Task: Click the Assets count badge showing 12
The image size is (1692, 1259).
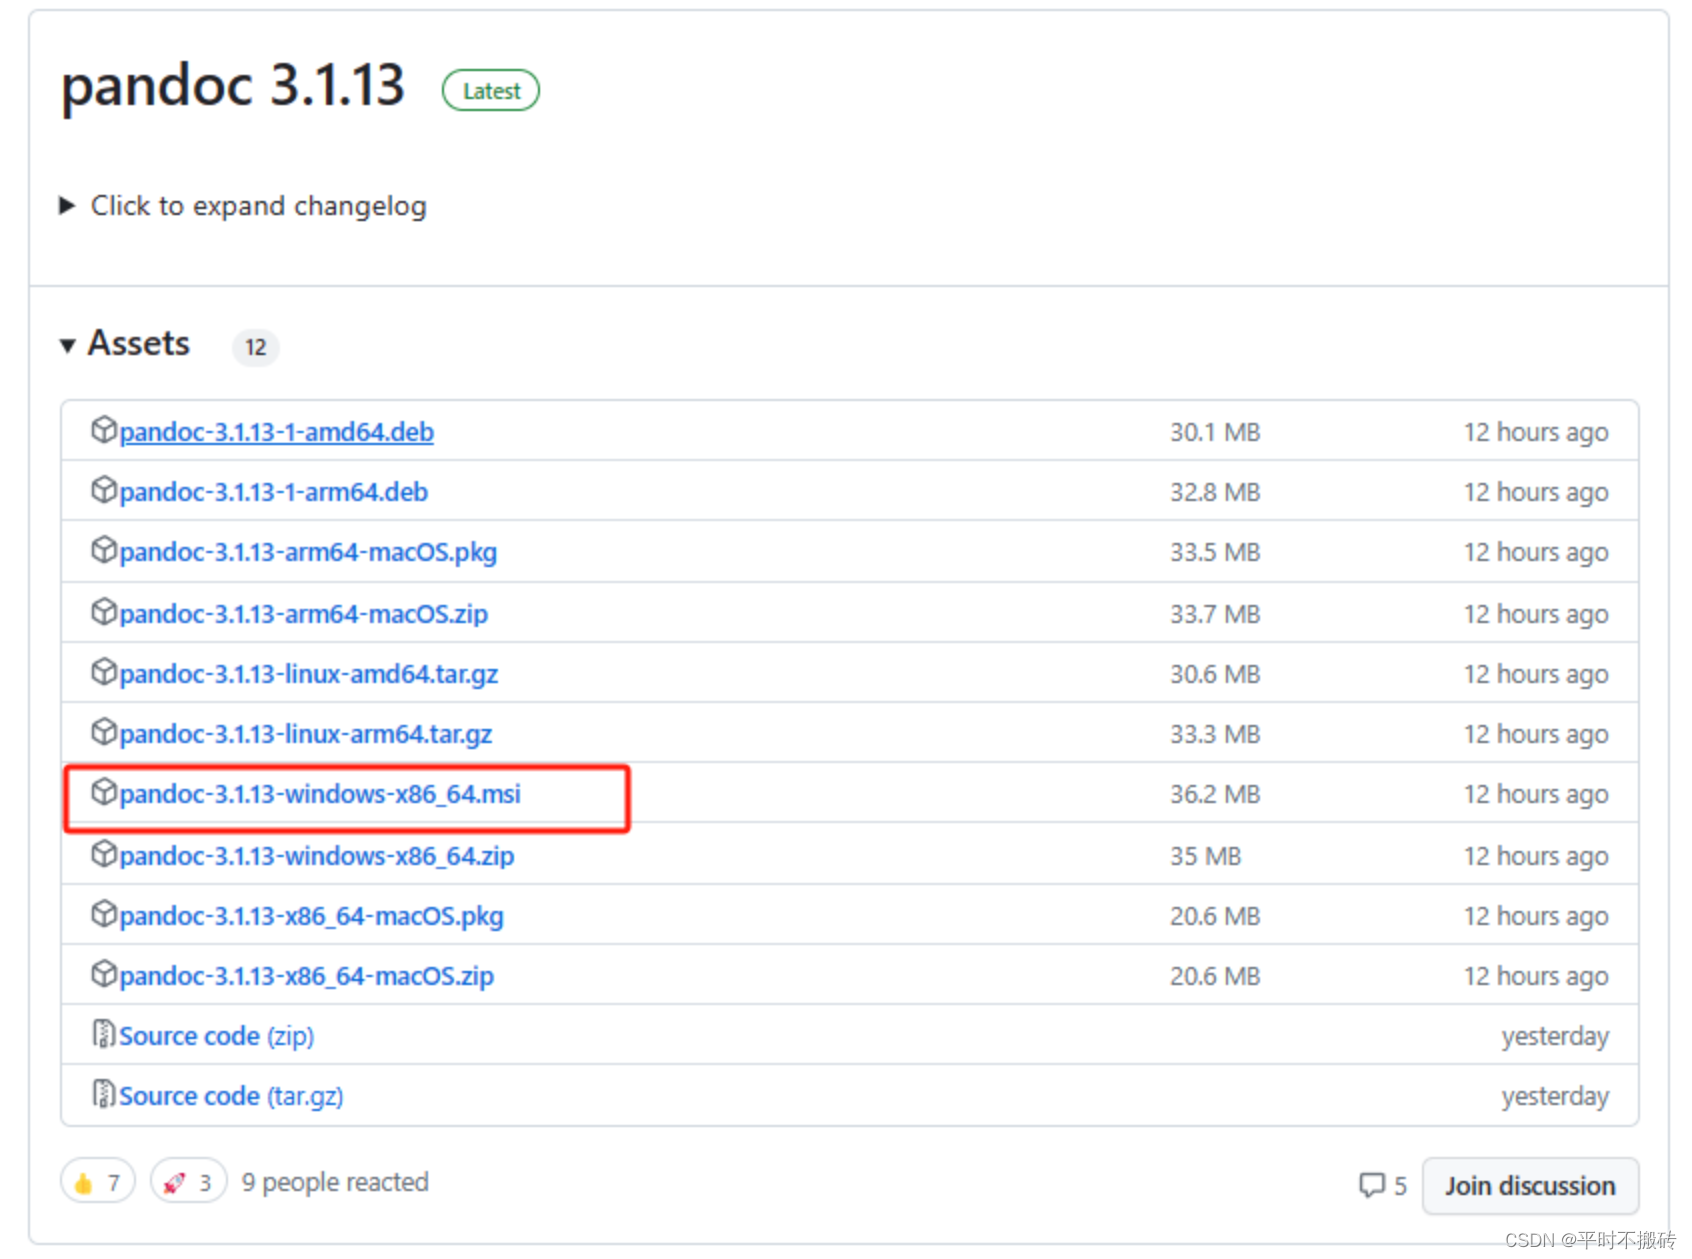Action: coord(255,347)
